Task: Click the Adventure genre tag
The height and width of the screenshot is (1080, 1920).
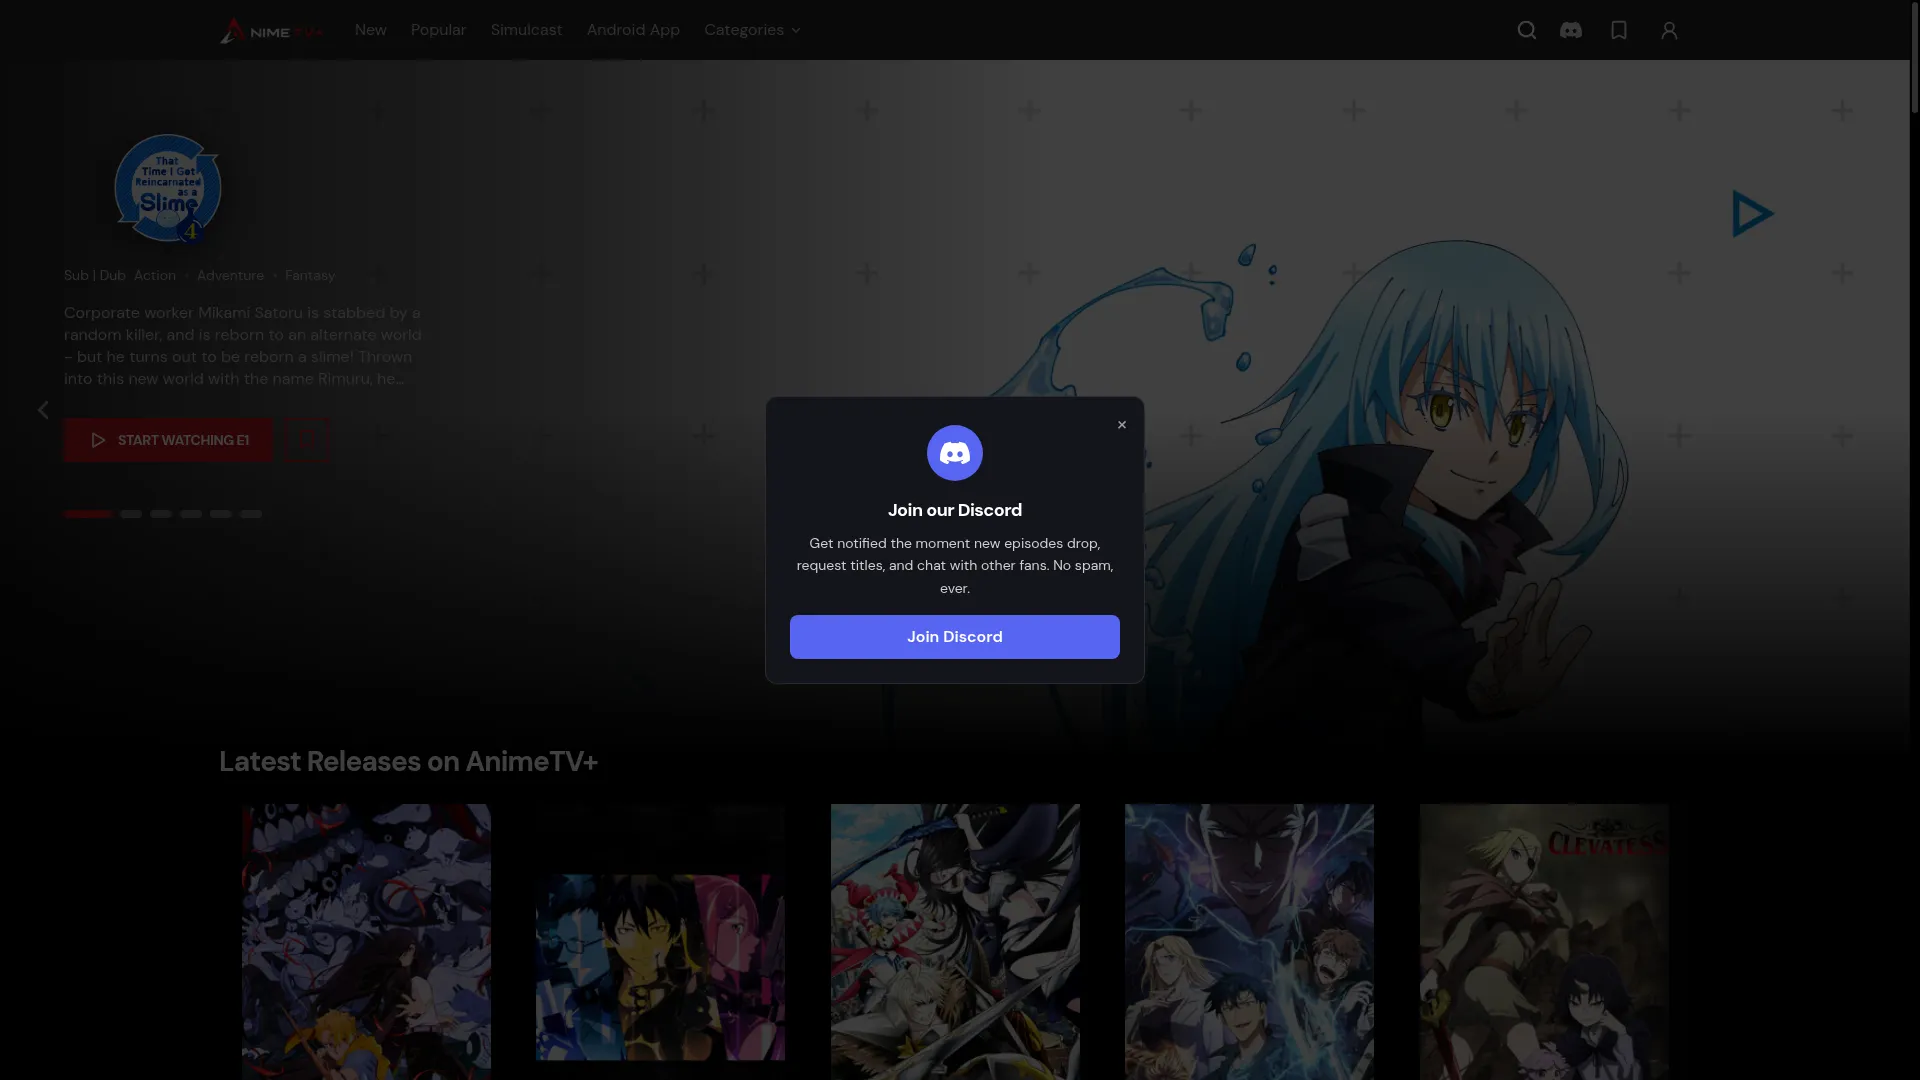Action: 230,275
